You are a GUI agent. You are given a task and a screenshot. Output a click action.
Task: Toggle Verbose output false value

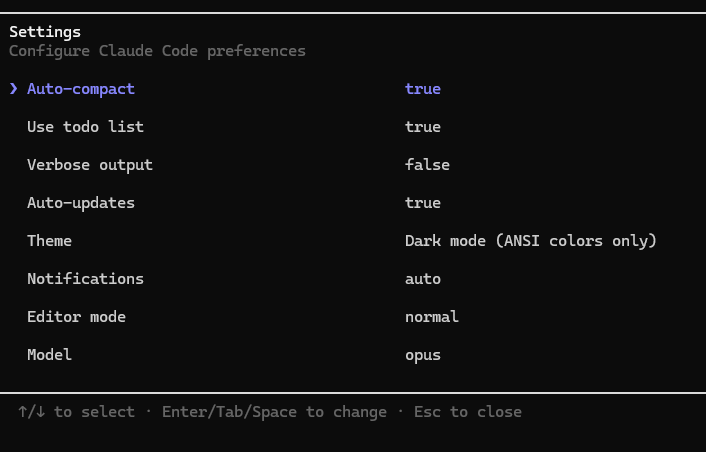click(427, 164)
